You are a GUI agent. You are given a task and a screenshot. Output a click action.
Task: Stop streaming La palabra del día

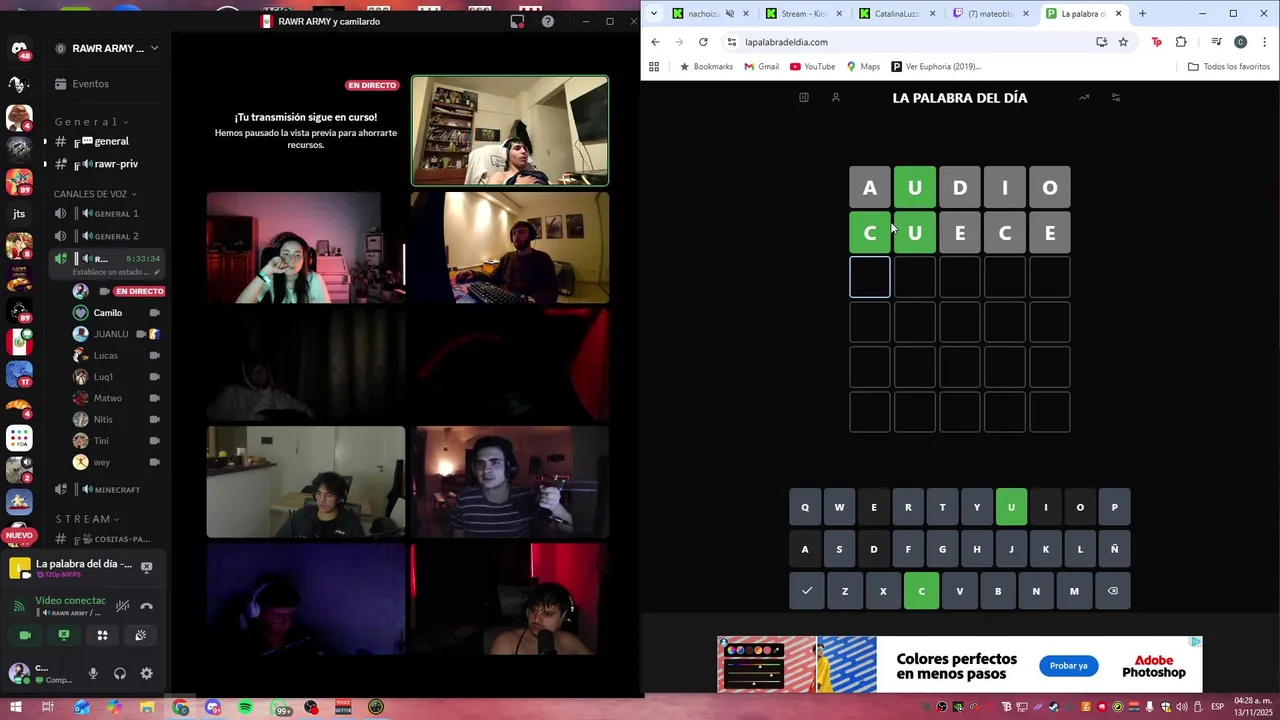(x=146, y=567)
